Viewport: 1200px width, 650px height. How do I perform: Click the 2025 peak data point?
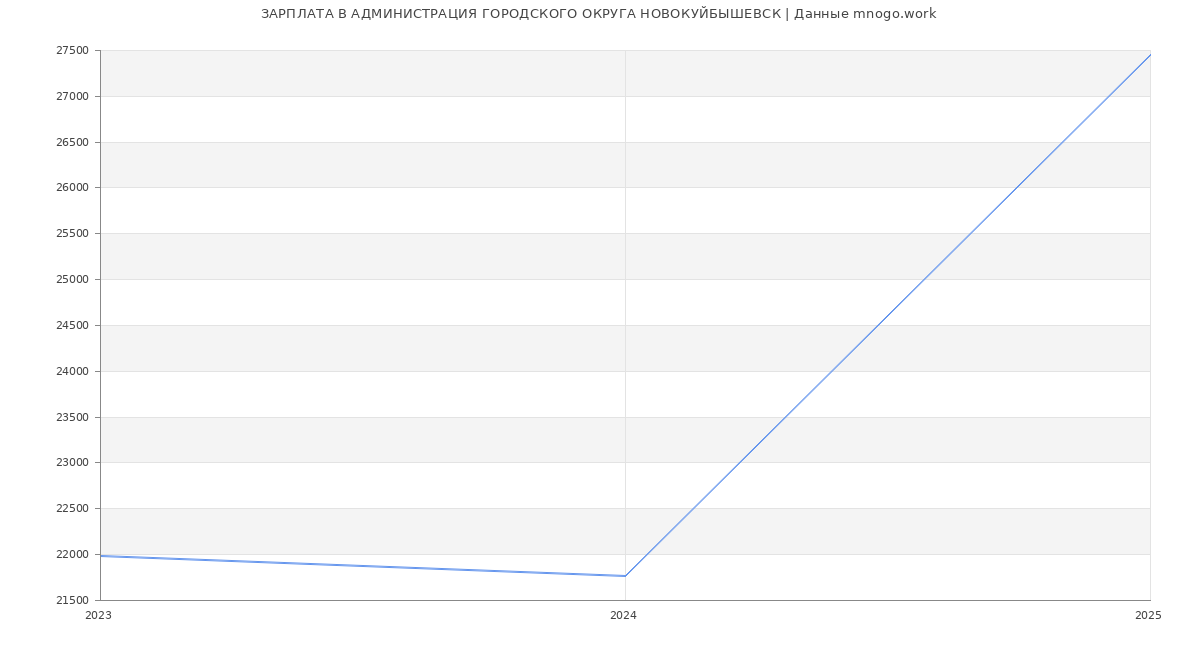[x=1150, y=55]
